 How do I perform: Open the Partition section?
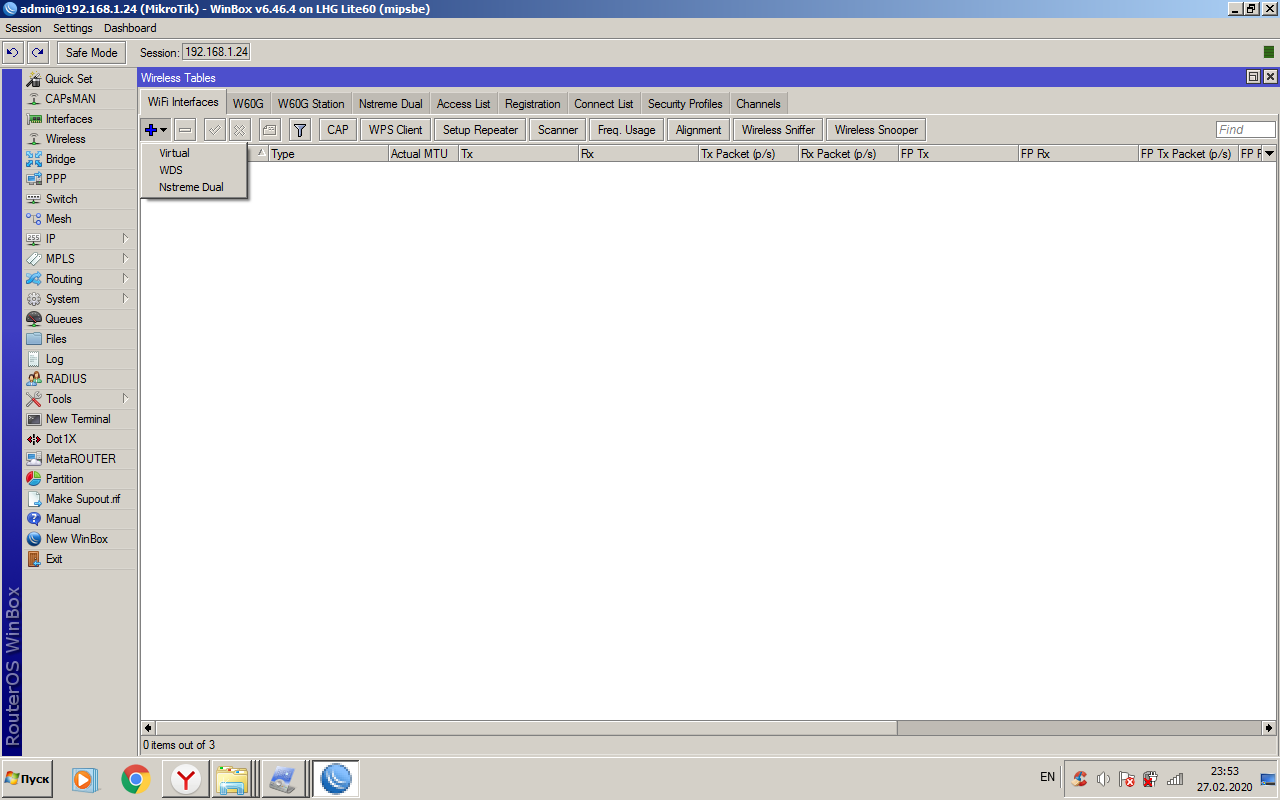point(79,479)
